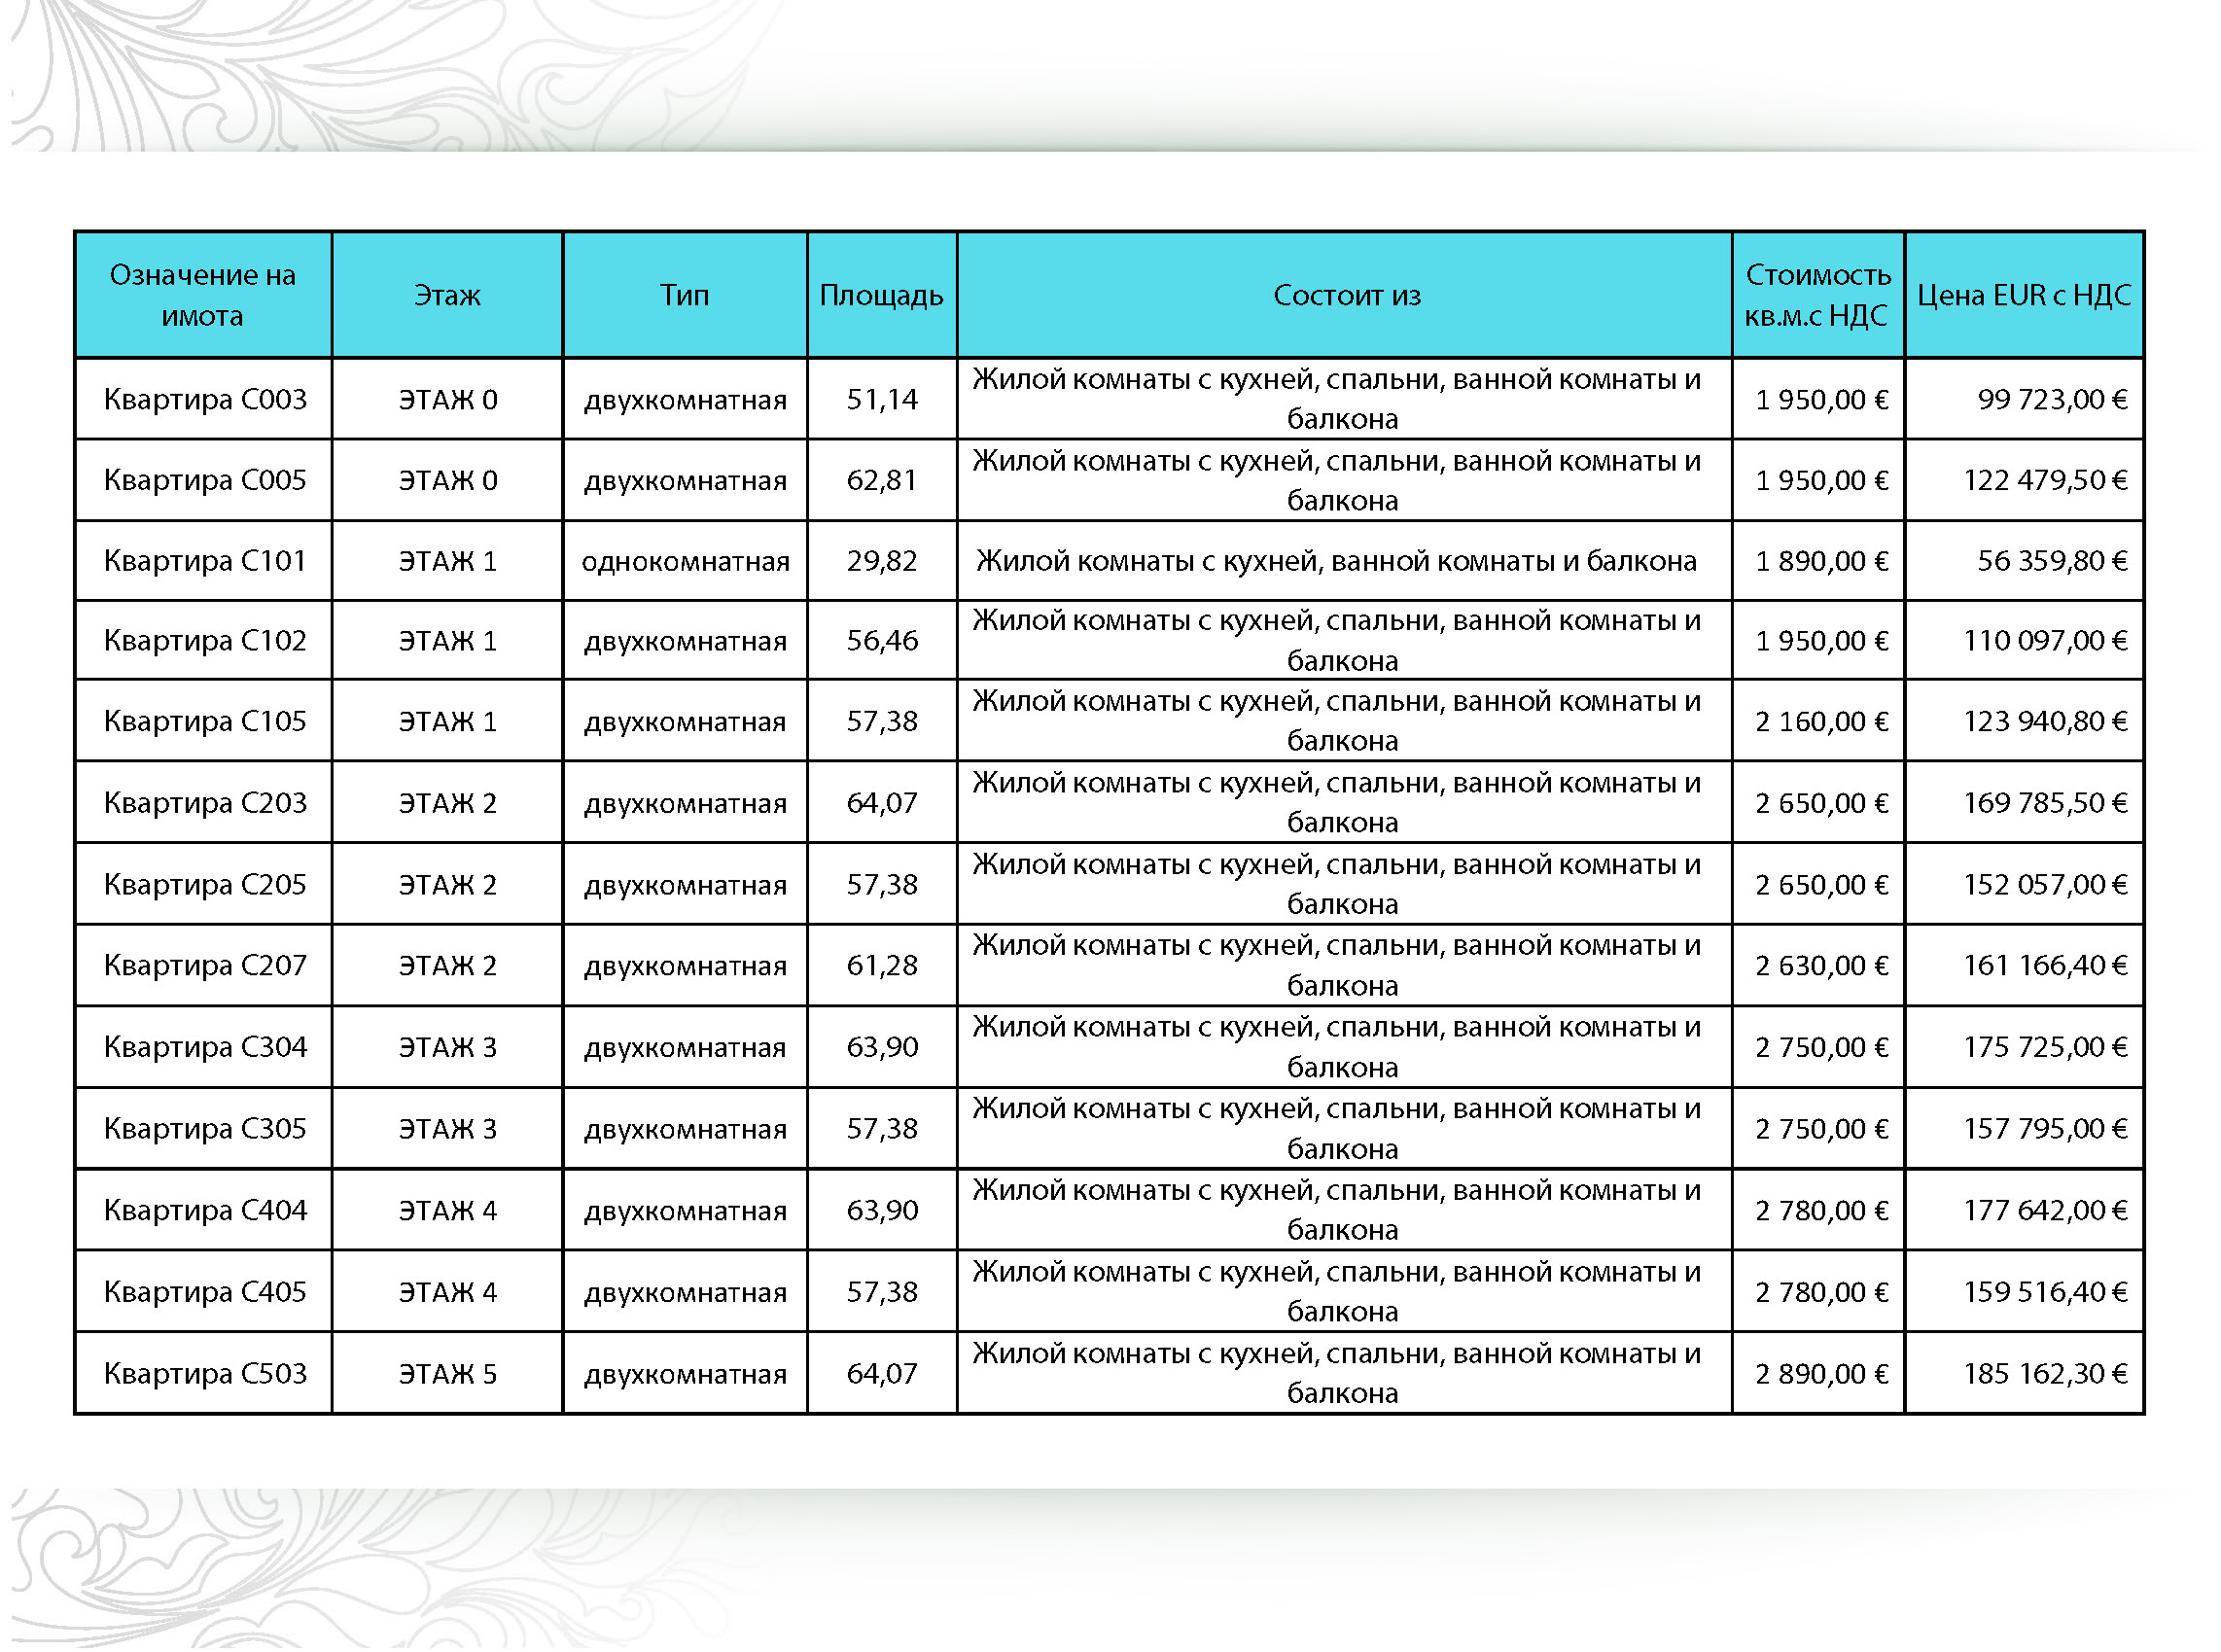
Task: Click the price 99 723,00 € cell
Action: pos(2051,400)
